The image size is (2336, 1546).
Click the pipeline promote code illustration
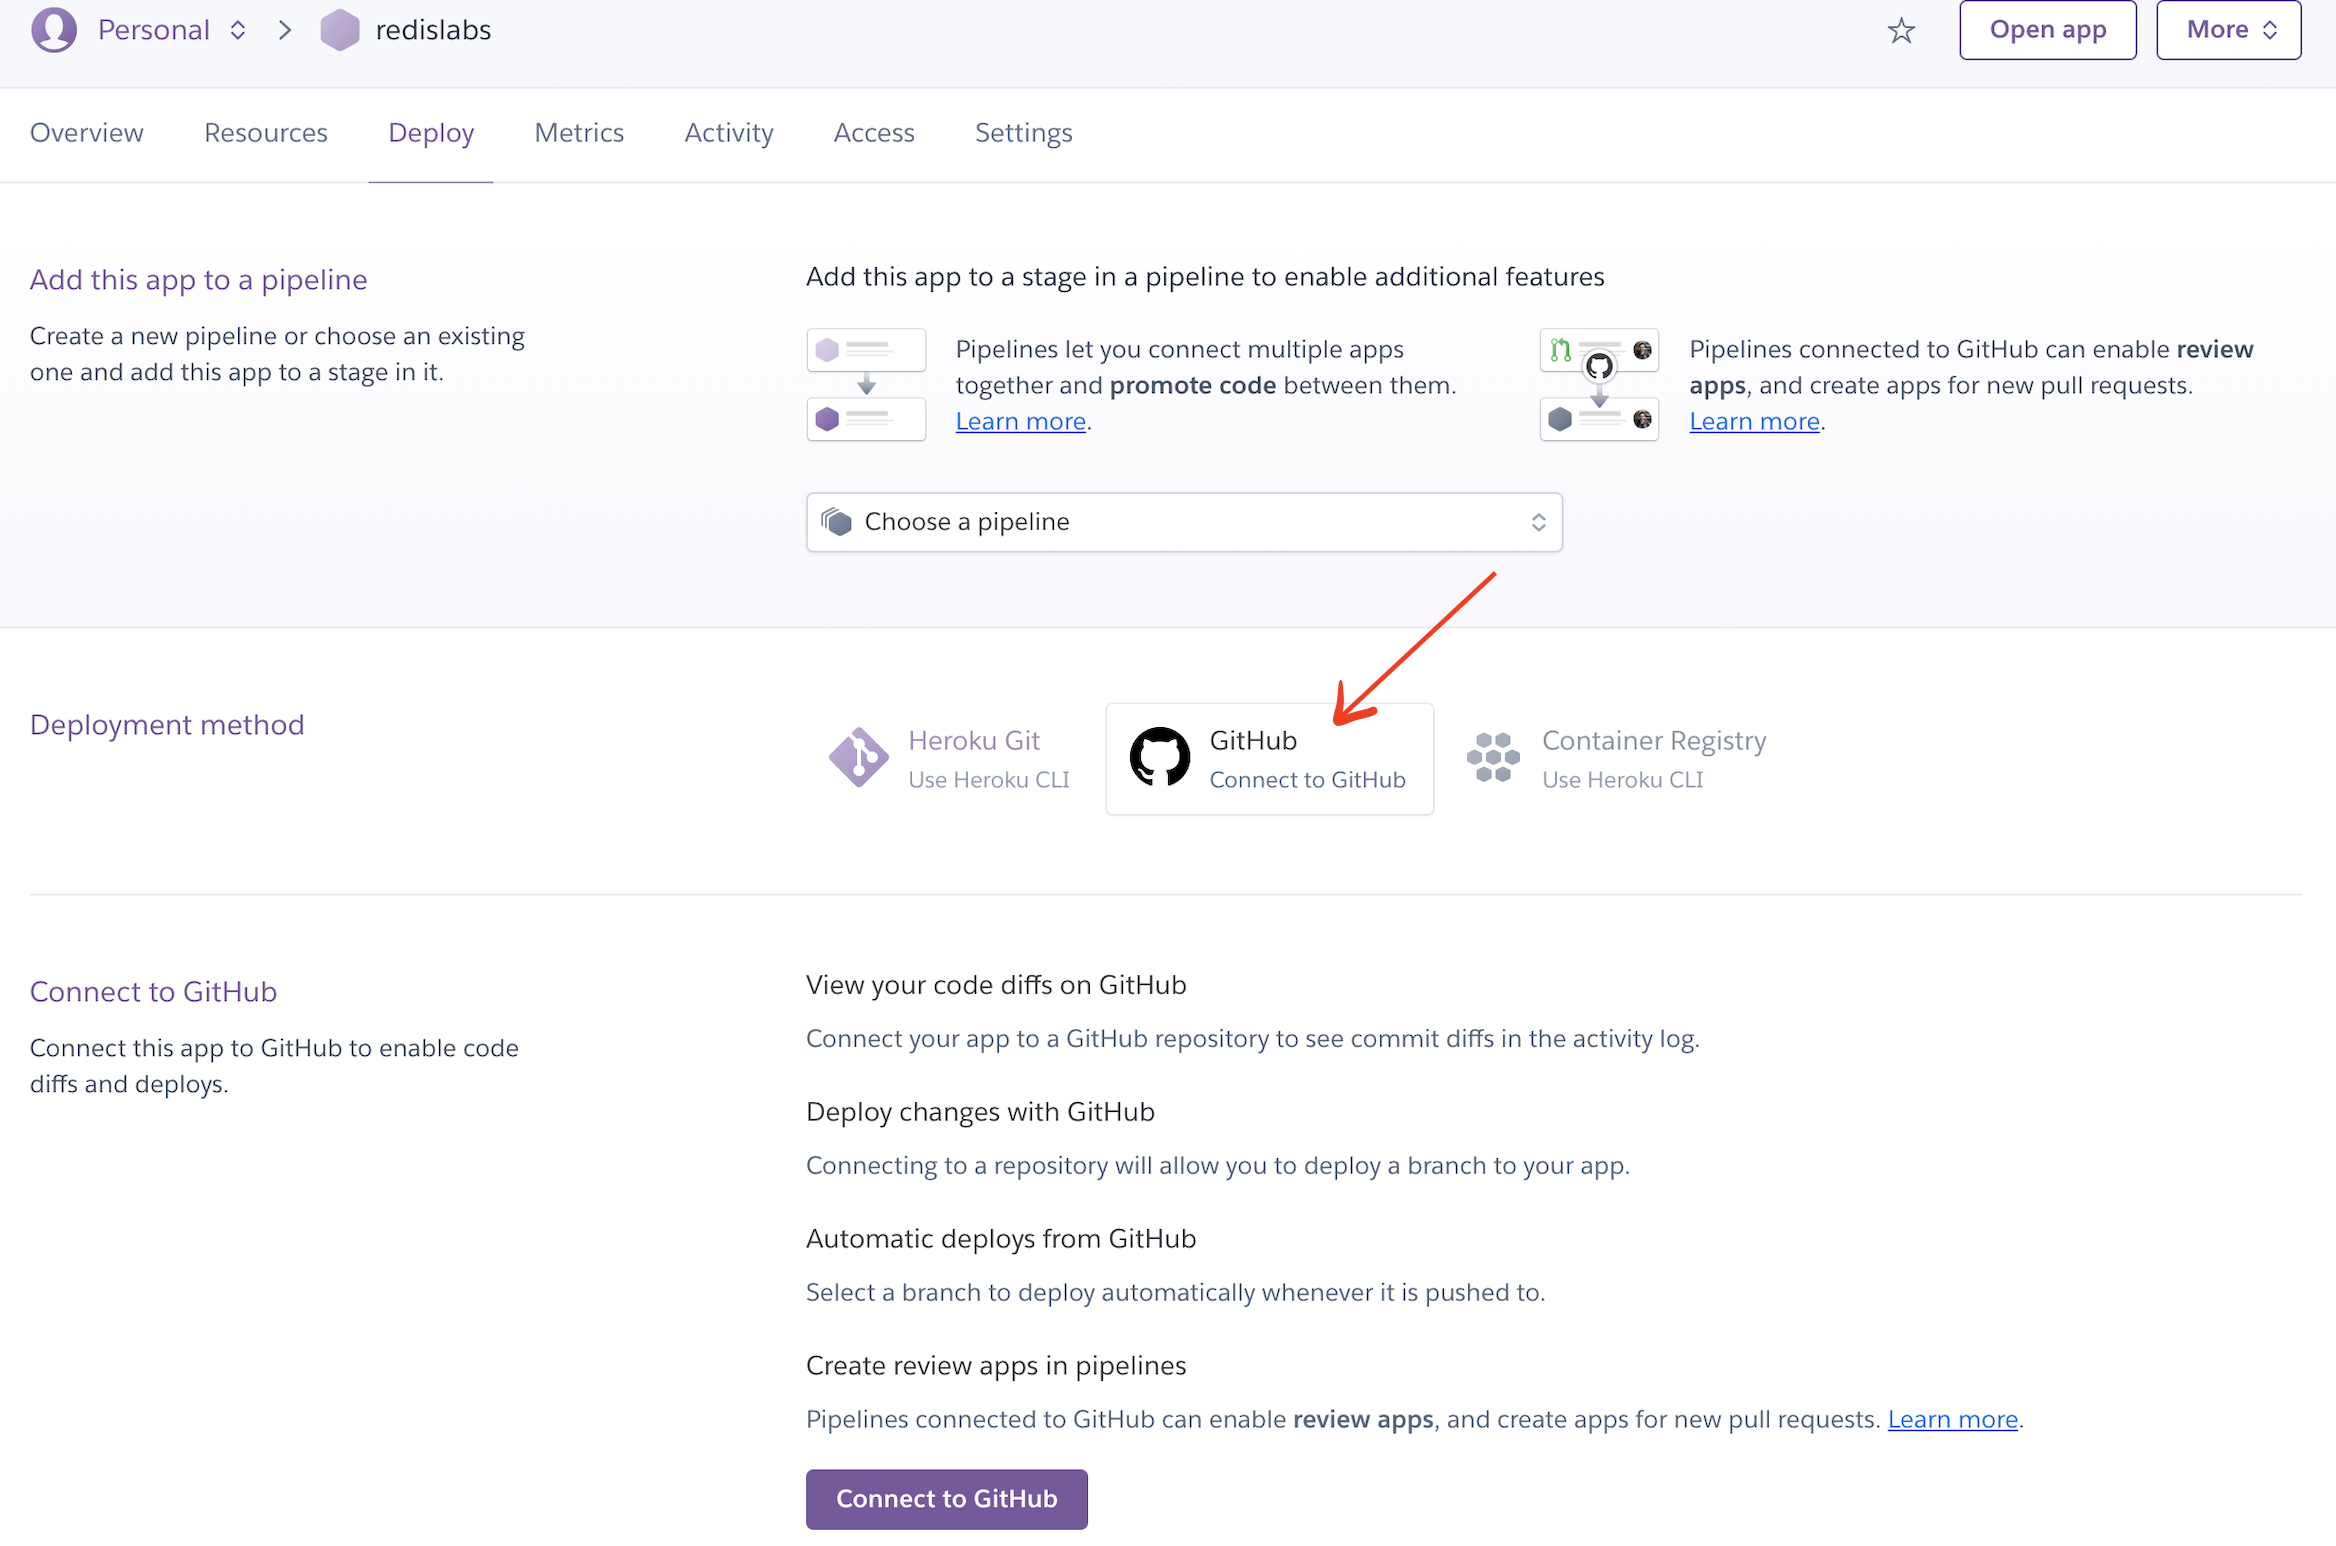[x=866, y=385]
